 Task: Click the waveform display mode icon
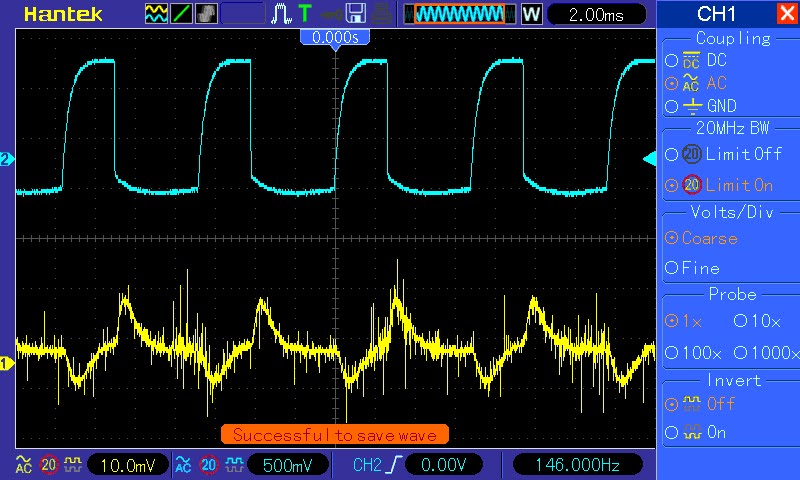pyautogui.click(x=157, y=14)
